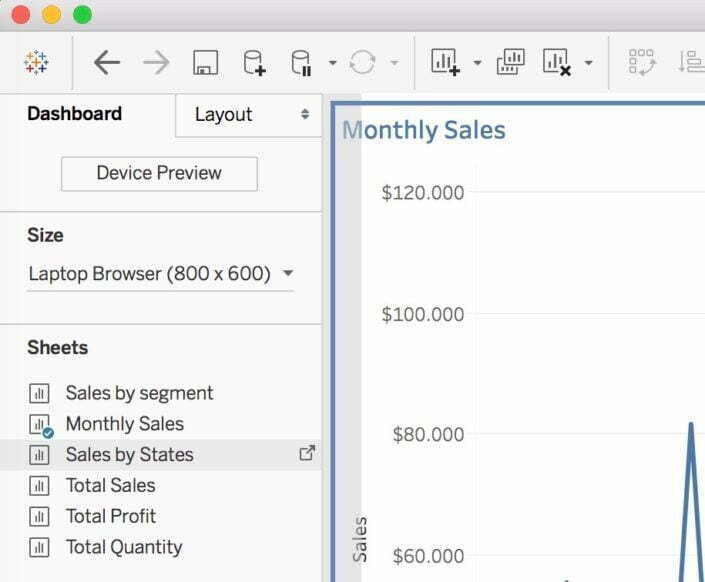Click the add new data source icon
The height and width of the screenshot is (582, 705).
click(254, 63)
